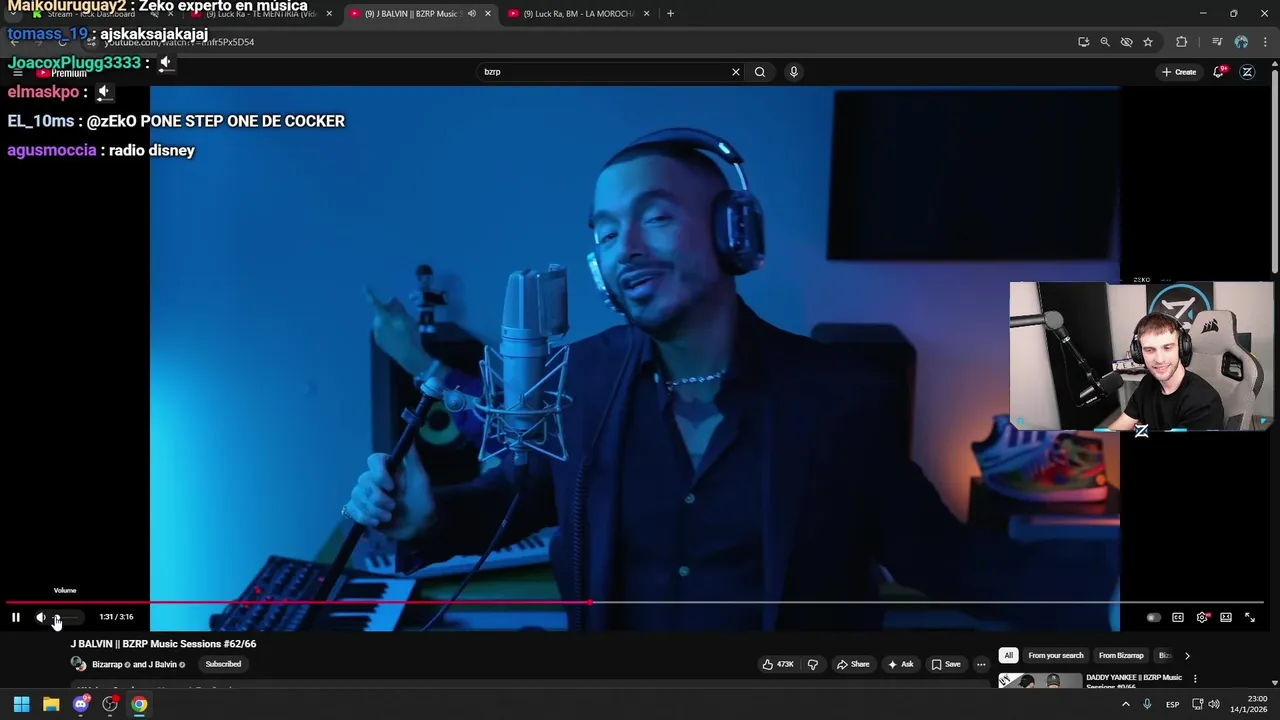Screen dimensions: 1280x720
Task: Close the J BALVIN BZRP tab
Action: coord(488,14)
